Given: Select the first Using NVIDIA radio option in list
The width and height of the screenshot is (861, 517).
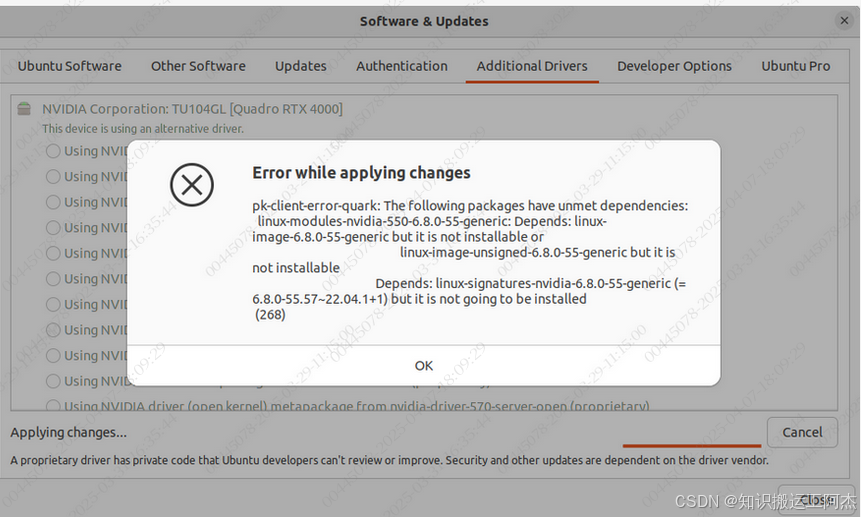Looking at the screenshot, I should [53, 151].
